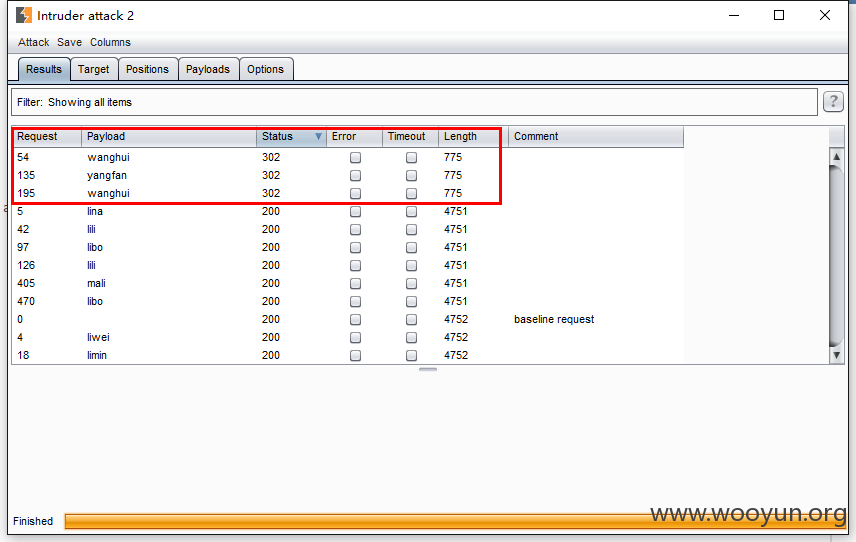The image size is (856, 542).
Task: Toggle Timeout checkbox for lina row
Action: 412,212
